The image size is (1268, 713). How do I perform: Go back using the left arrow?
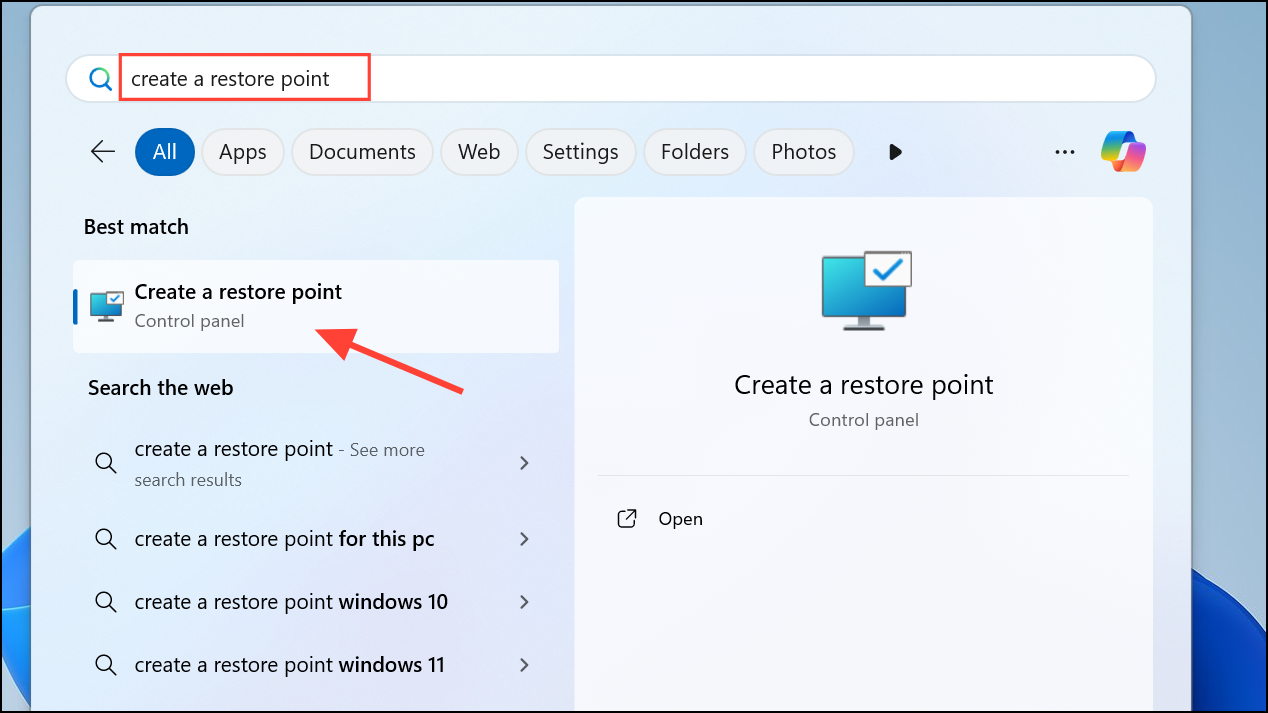pyautogui.click(x=103, y=152)
